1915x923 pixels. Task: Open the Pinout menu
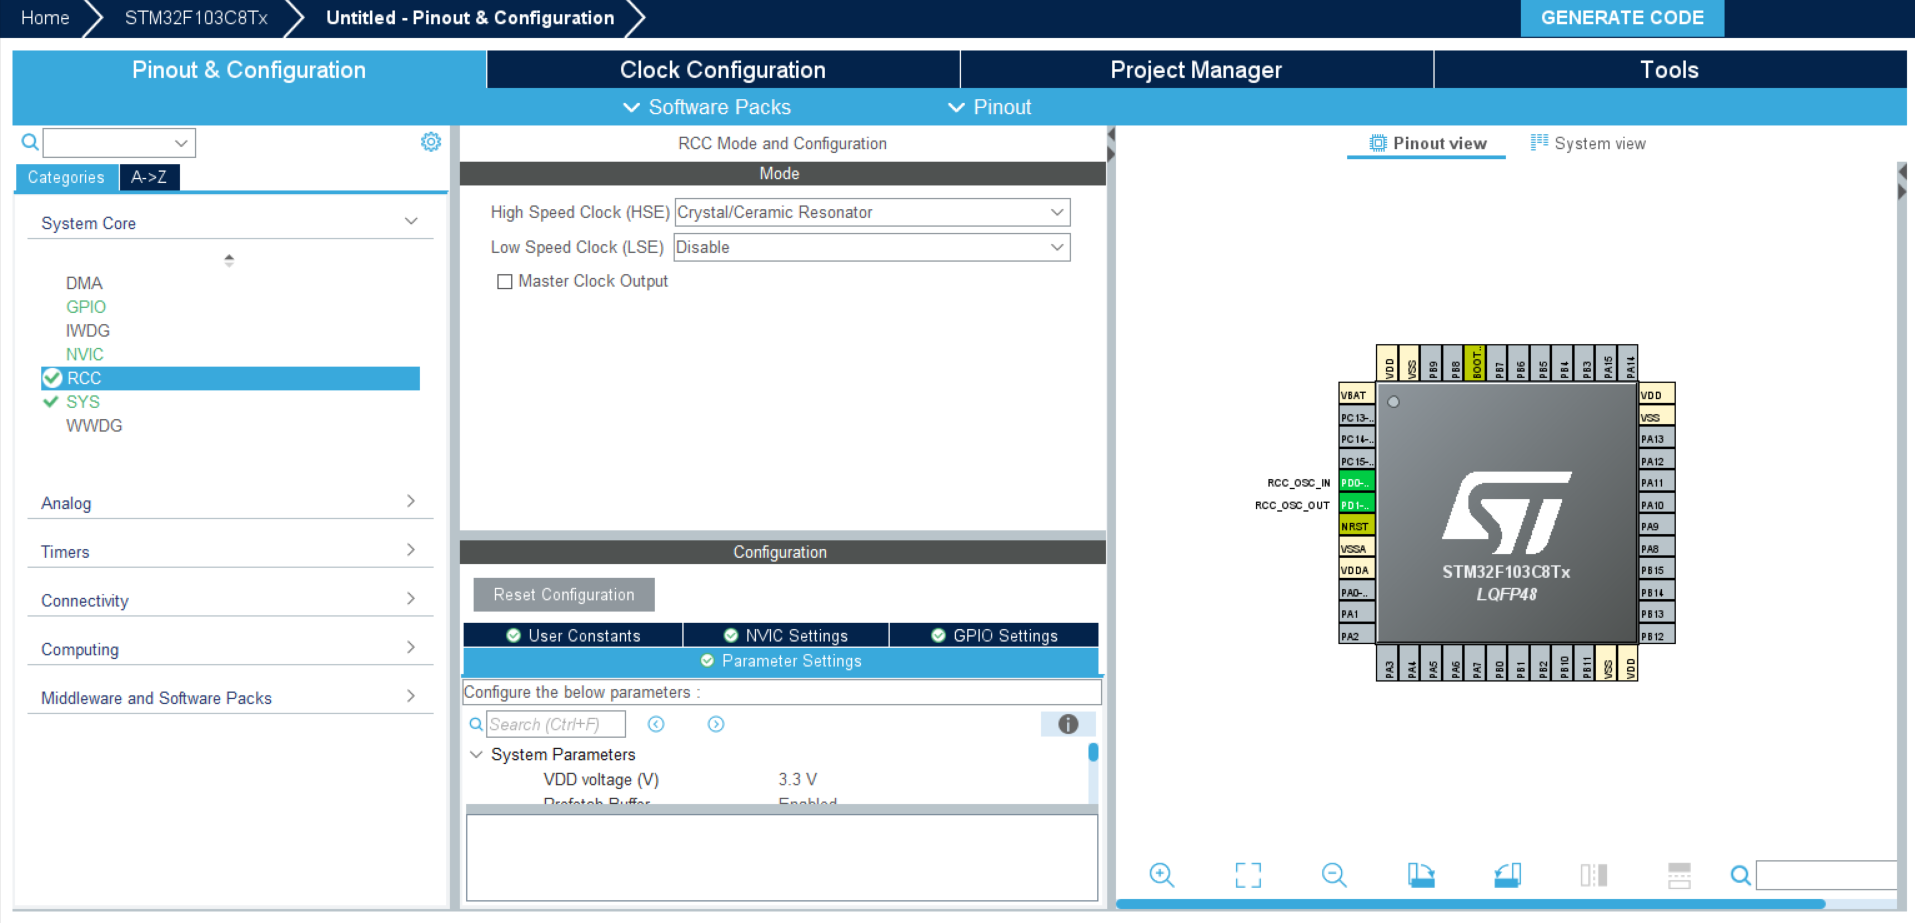coord(990,107)
